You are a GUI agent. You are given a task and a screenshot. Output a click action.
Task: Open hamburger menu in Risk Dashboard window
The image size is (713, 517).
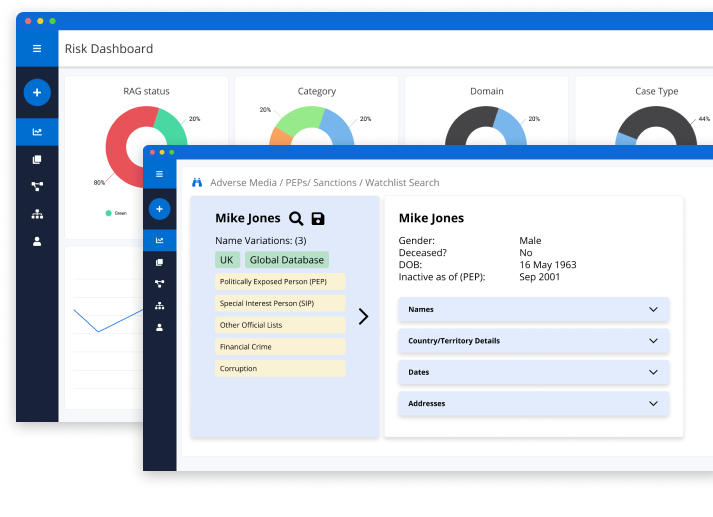click(37, 48)
